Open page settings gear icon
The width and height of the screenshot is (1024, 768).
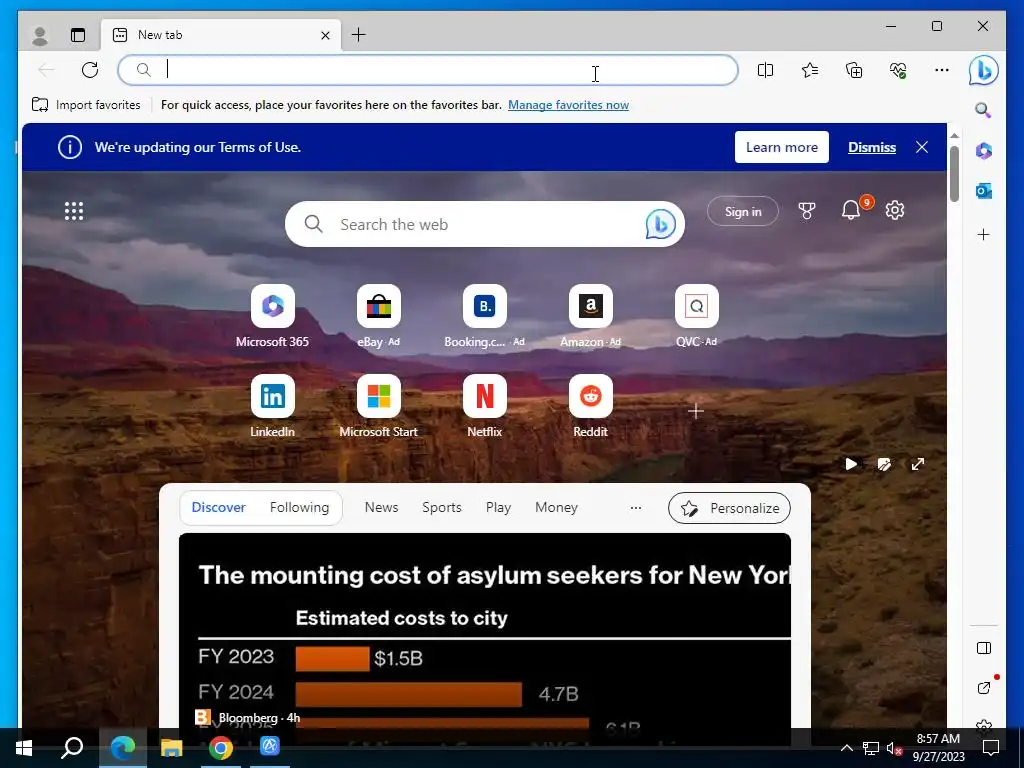895,210
